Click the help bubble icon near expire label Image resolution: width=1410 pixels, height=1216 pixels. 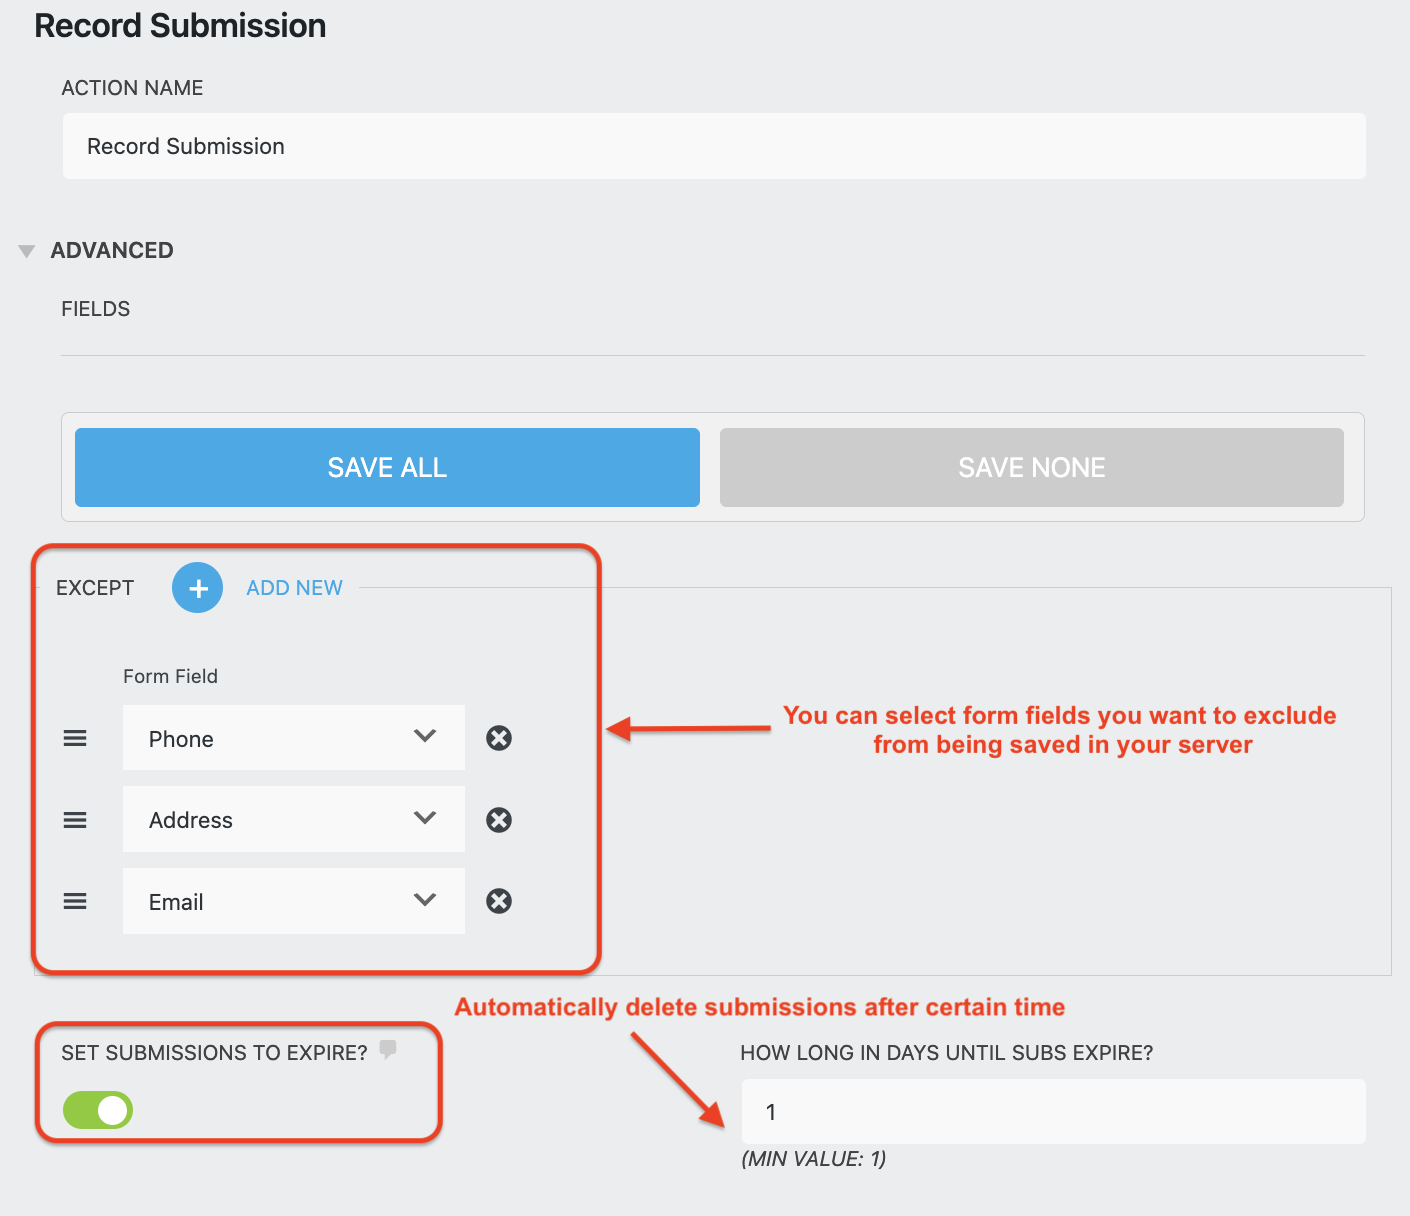[388, 1049]
